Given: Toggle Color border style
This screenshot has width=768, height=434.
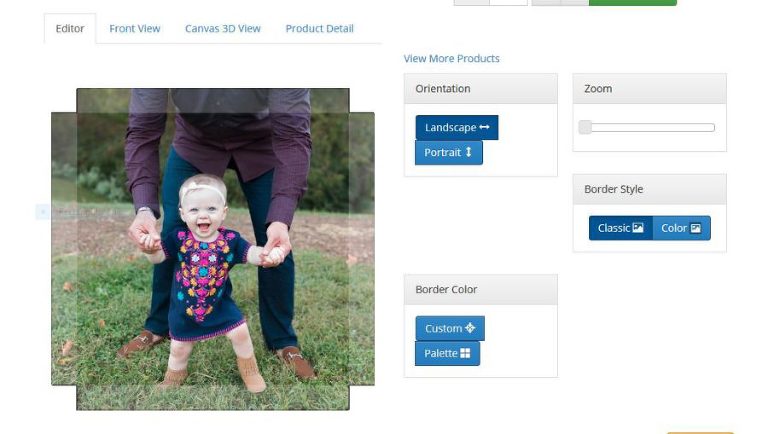Looking at the screenshot, I should (681, 228).
